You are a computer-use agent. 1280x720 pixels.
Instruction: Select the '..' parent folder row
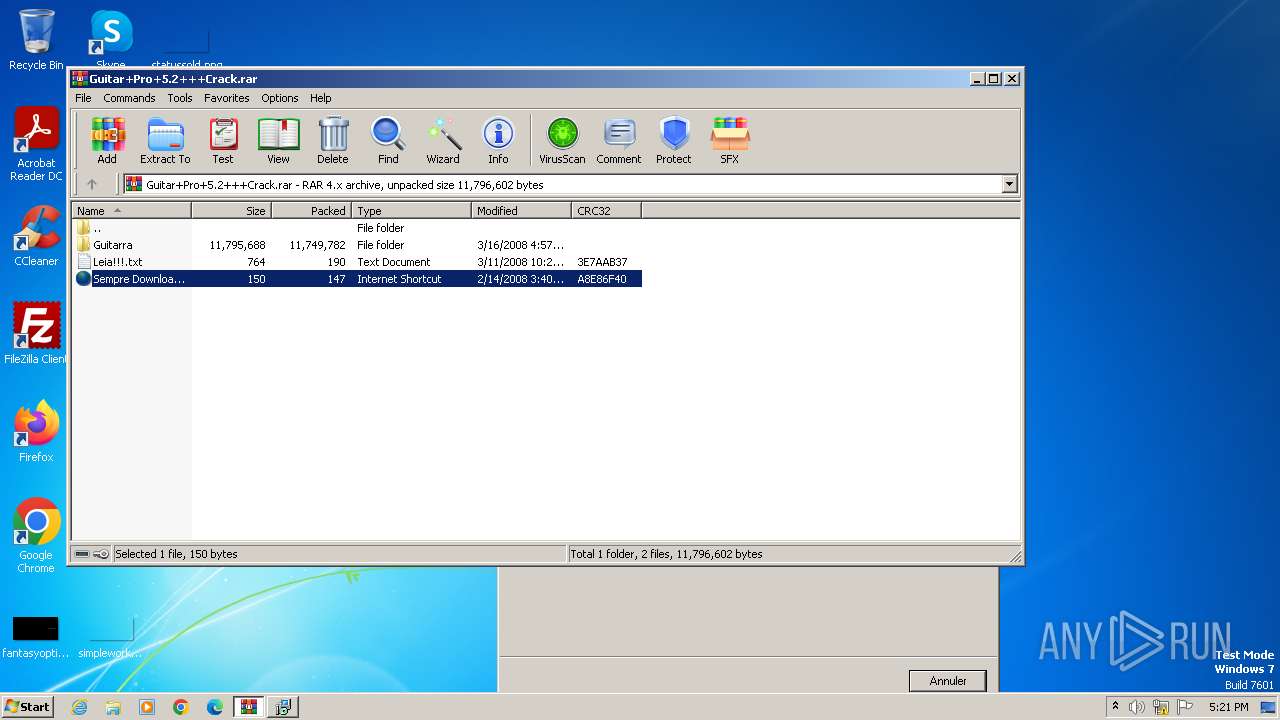(357, 228)
